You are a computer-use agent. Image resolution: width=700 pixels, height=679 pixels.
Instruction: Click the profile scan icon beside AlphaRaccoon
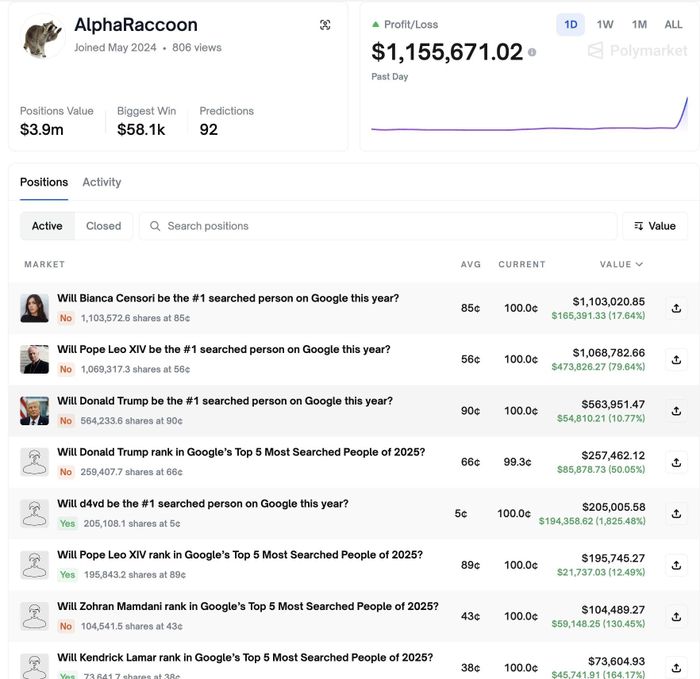pyautogui.click(x=325, y=25)
